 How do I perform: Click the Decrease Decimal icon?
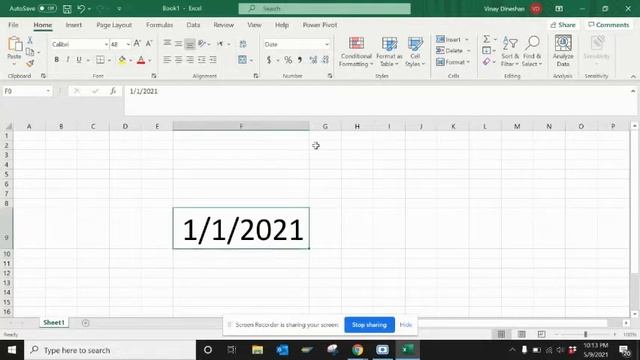pyautogui.click(x=325, y=60)
